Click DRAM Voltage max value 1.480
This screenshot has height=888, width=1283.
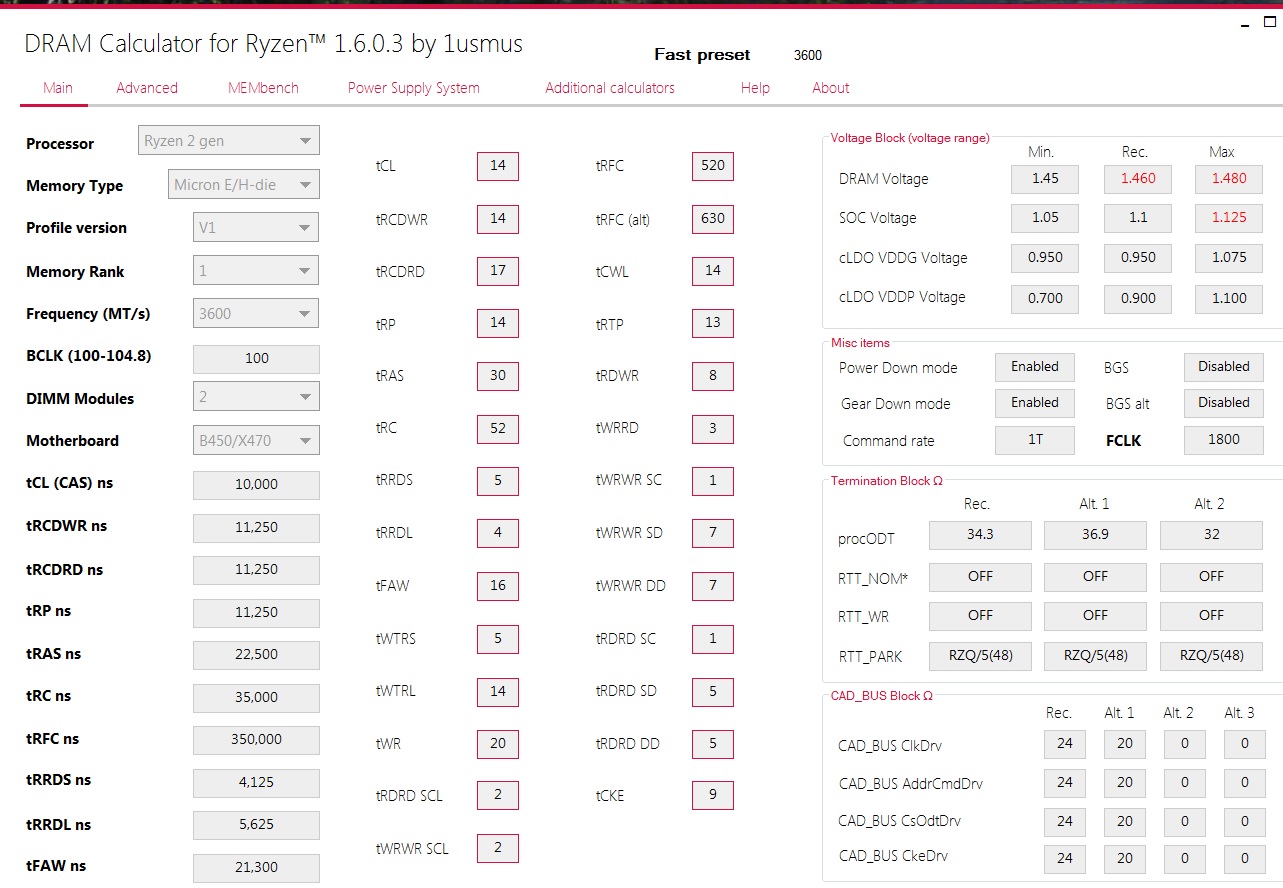1229,179
